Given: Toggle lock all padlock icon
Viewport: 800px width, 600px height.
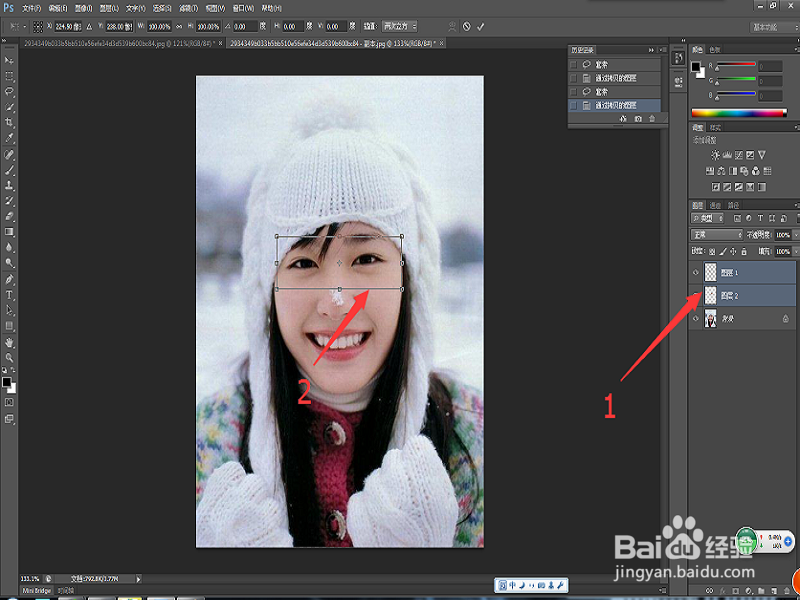Looking at the screenshot, I should tap(744, 252).
